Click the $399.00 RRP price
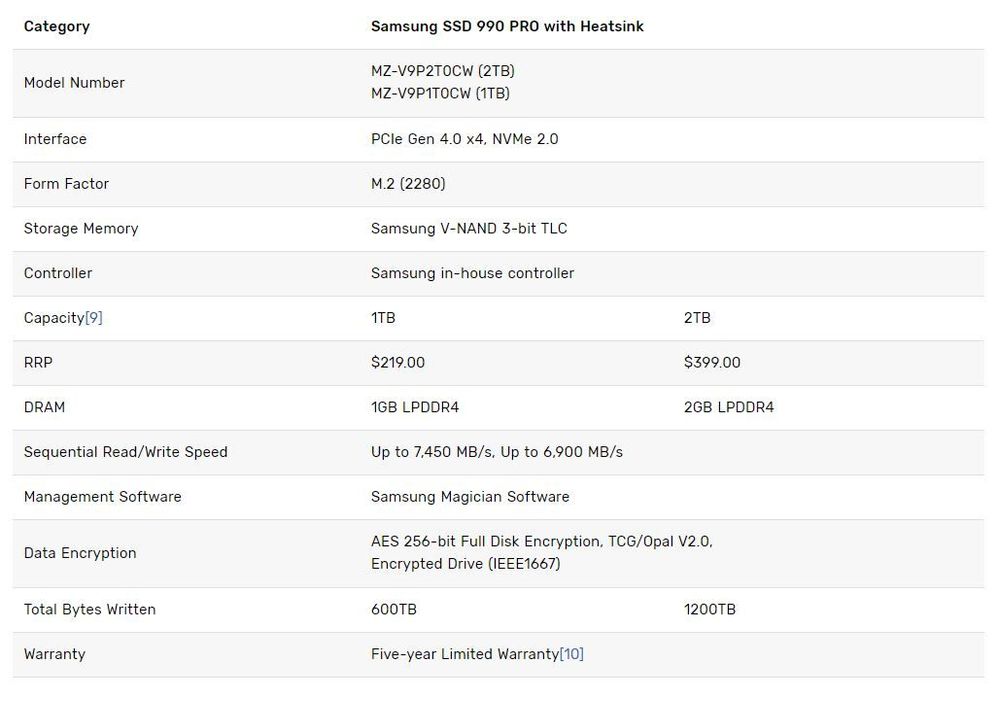This screenshot has height=705, width=999. [712, 363]
